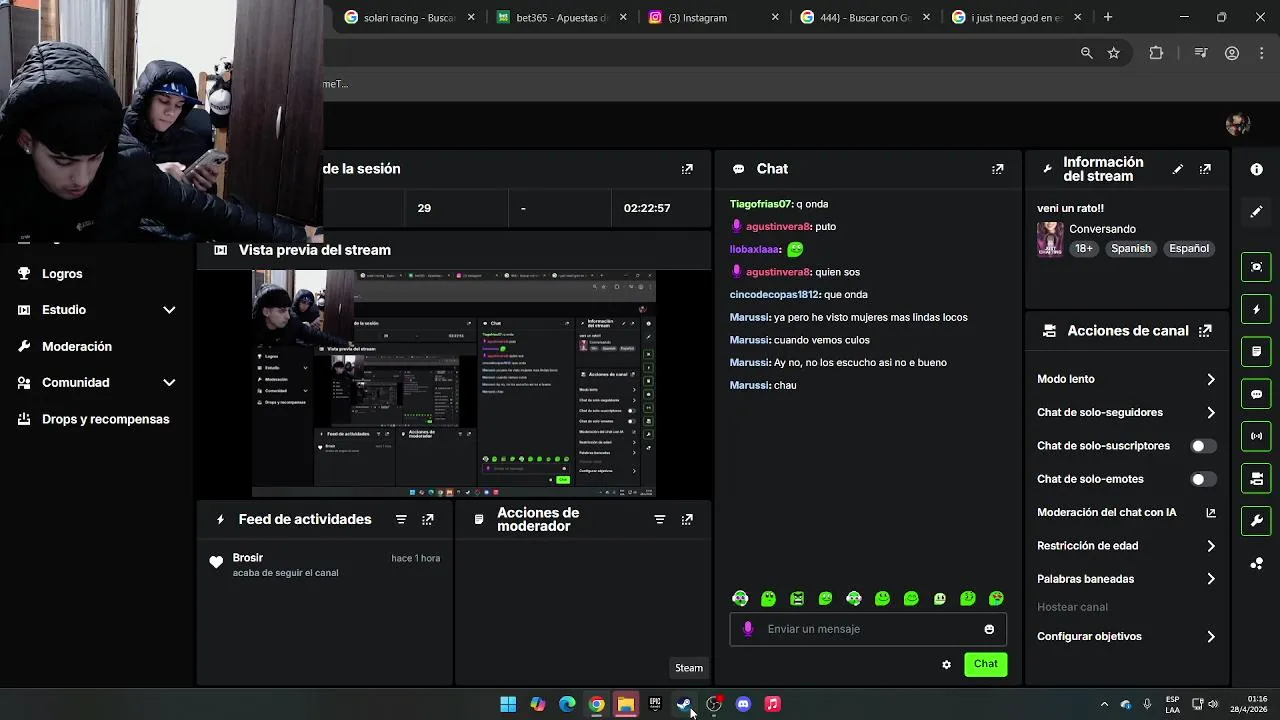Open new browser tab with plus

(1108, 17)
